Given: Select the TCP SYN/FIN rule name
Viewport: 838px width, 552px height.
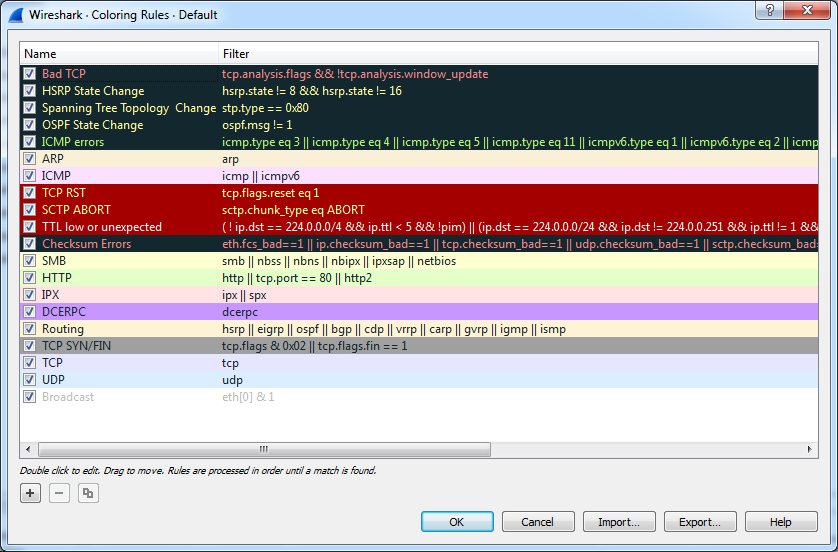Looking at the screenshot, I should click(76, 346).
